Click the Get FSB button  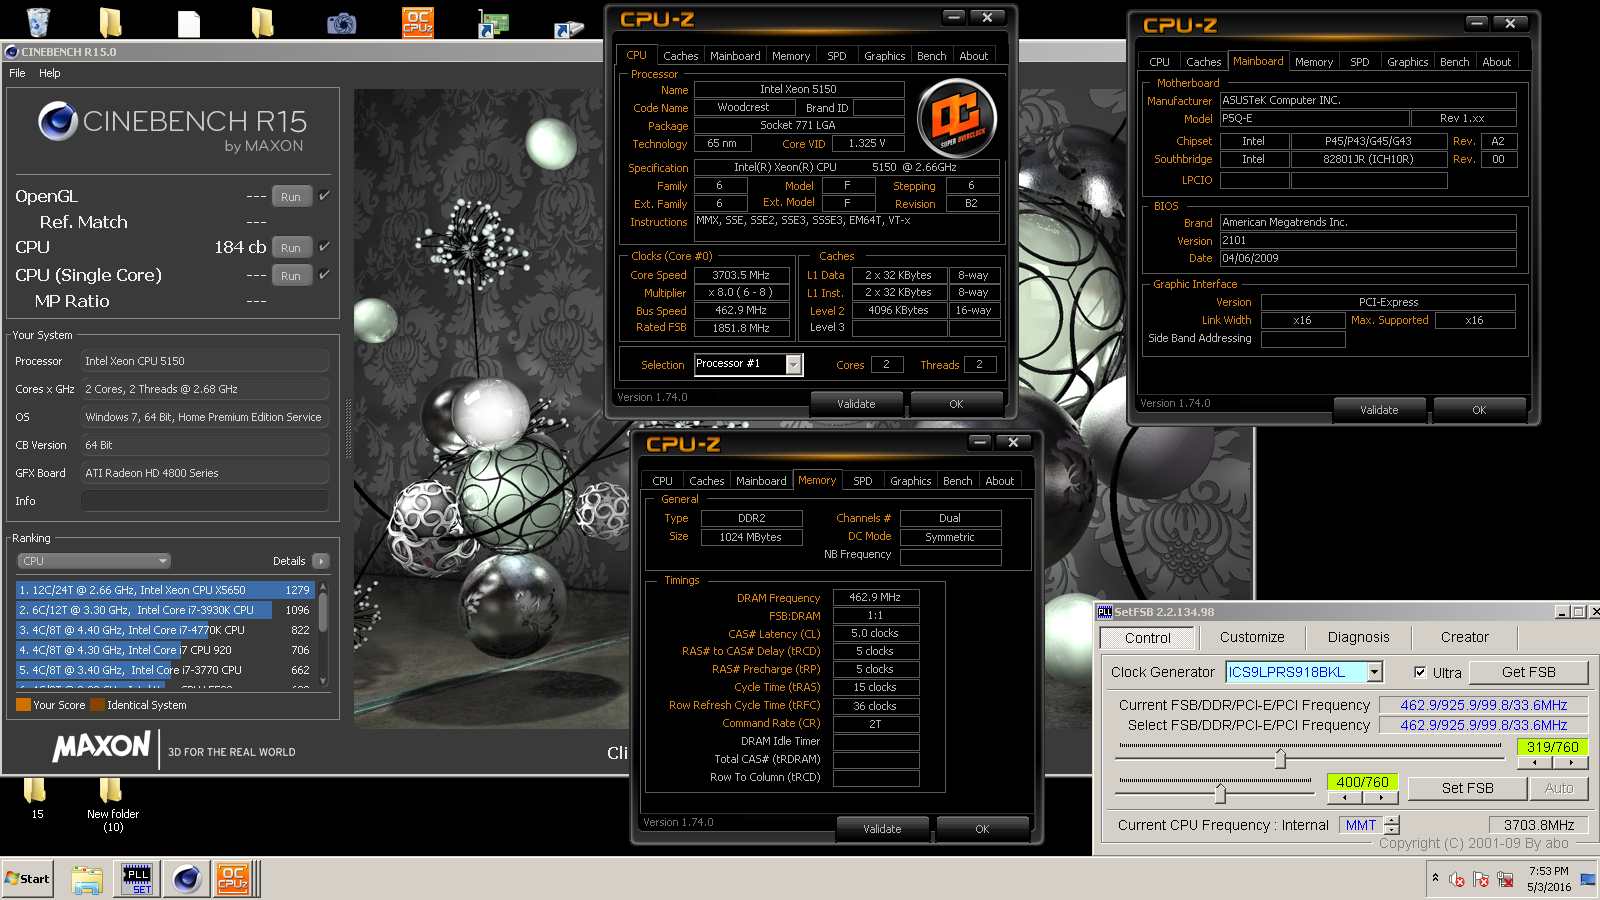coord(1528,672)
